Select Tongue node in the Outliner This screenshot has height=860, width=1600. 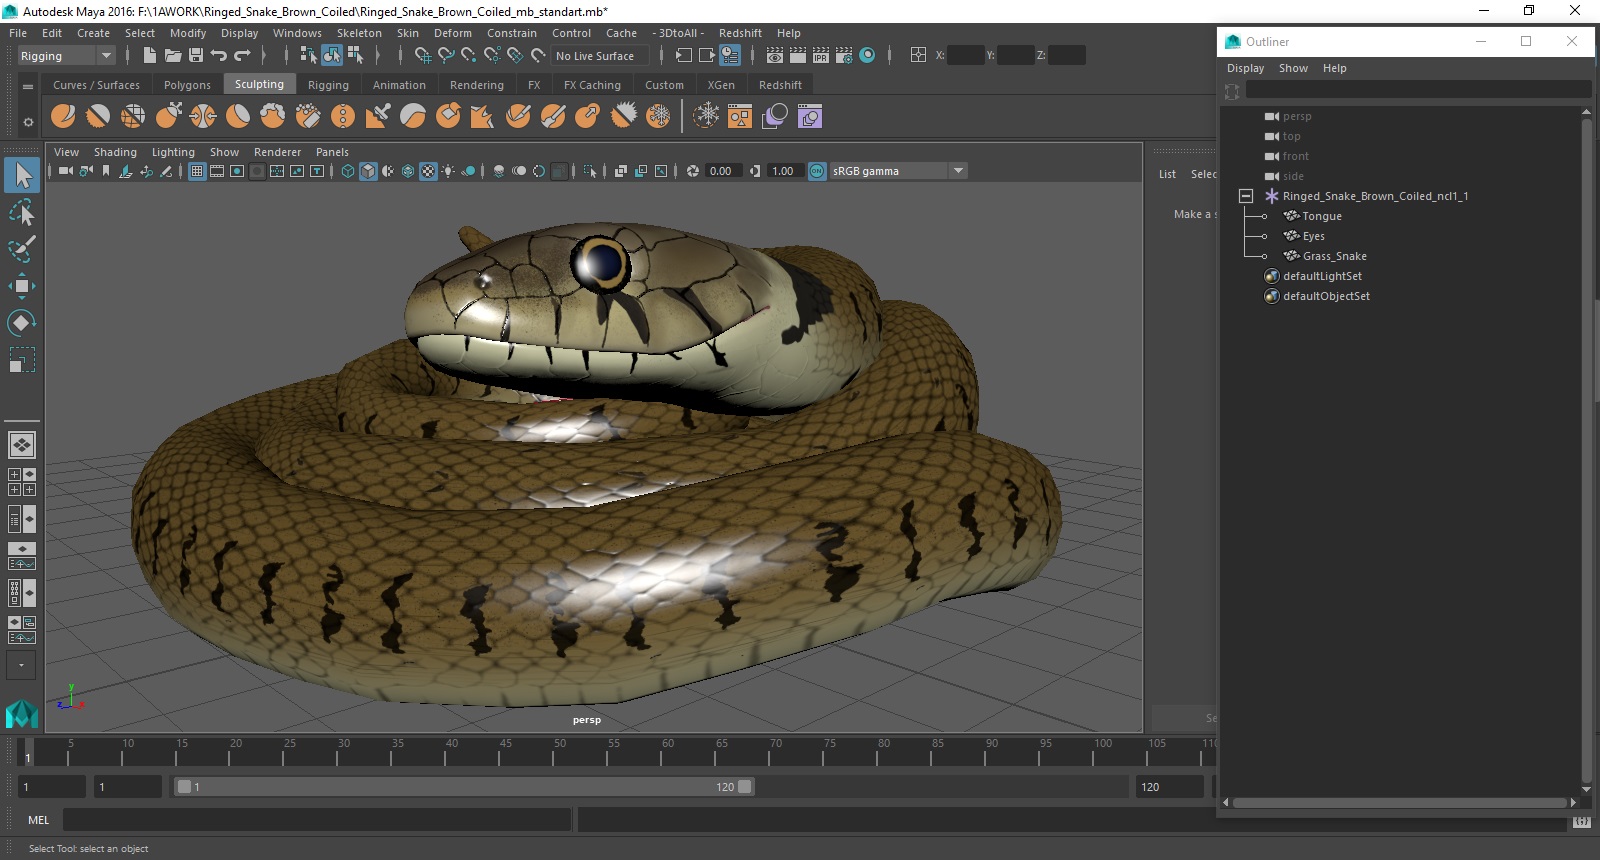point(1322,216)
